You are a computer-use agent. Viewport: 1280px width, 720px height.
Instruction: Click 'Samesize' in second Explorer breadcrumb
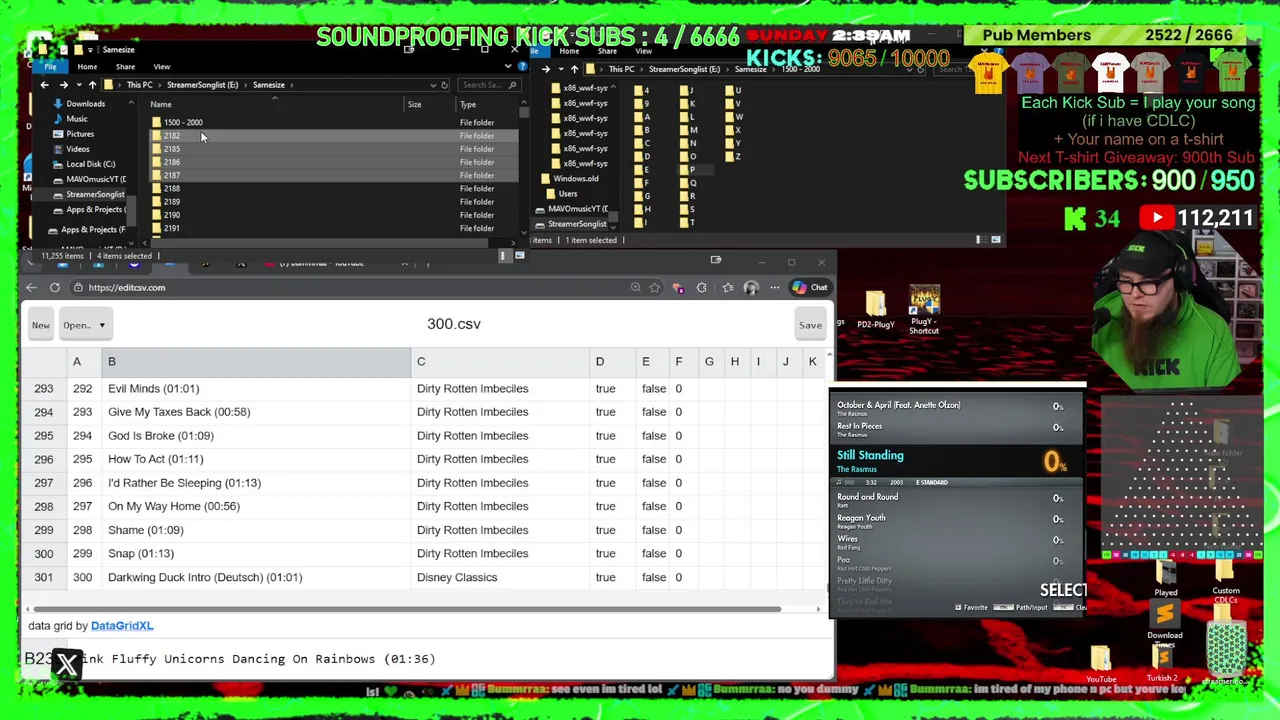750,70
